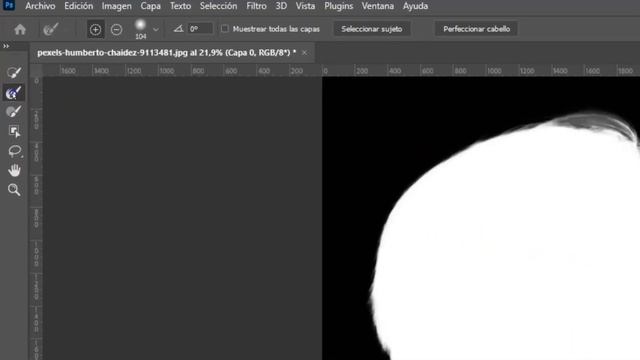The width and height of the screenshot is (640, 360).
Task: Open the Edición menu
Action: [78, 6]
